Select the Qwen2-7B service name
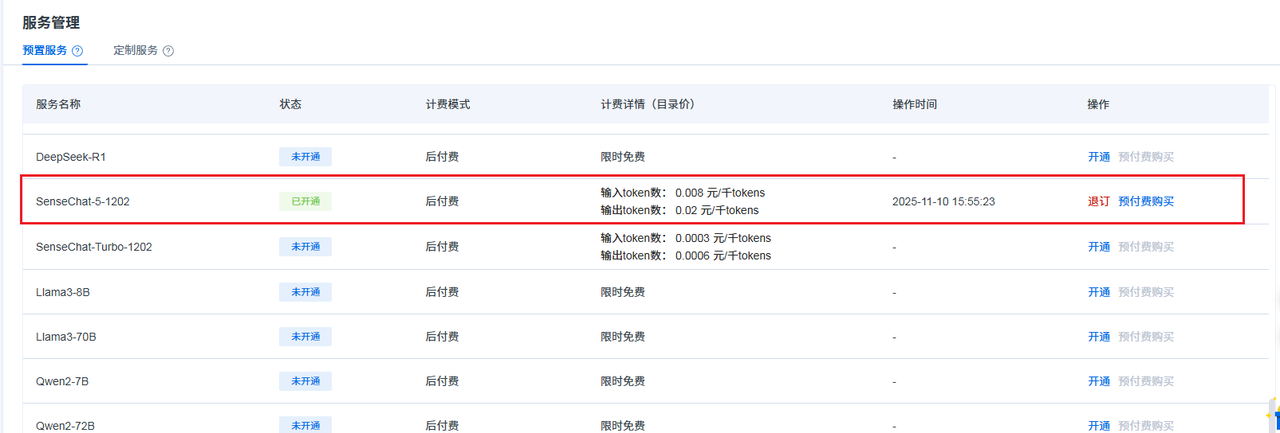This screenshot has width=1280, height=433. tap(62, 381)
